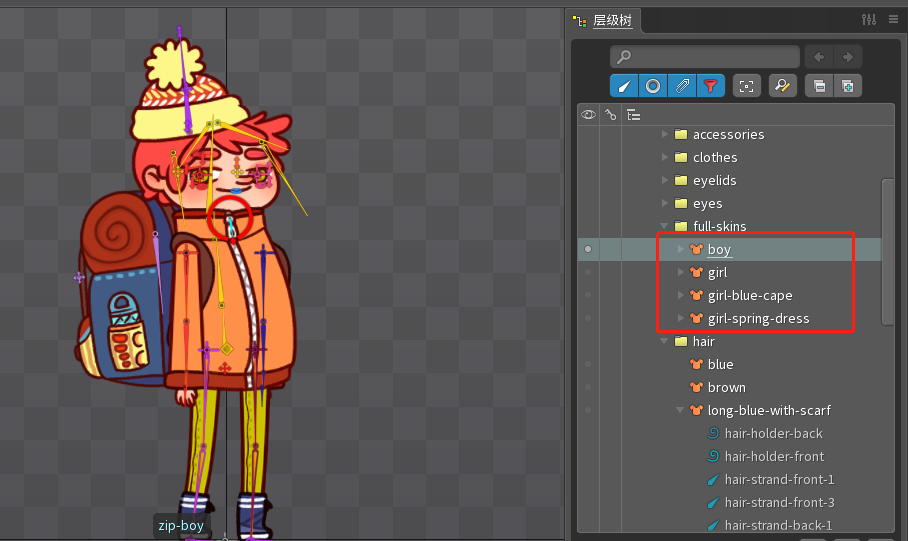Select the girl-spring-dress skin
Screen dimensions: 908x541
[x=758, y=318]
